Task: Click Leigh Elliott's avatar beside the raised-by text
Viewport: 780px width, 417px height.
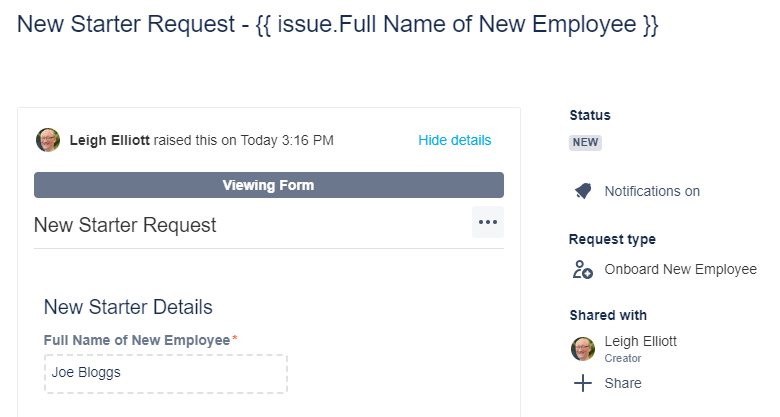Action: (x=48, y=140)
